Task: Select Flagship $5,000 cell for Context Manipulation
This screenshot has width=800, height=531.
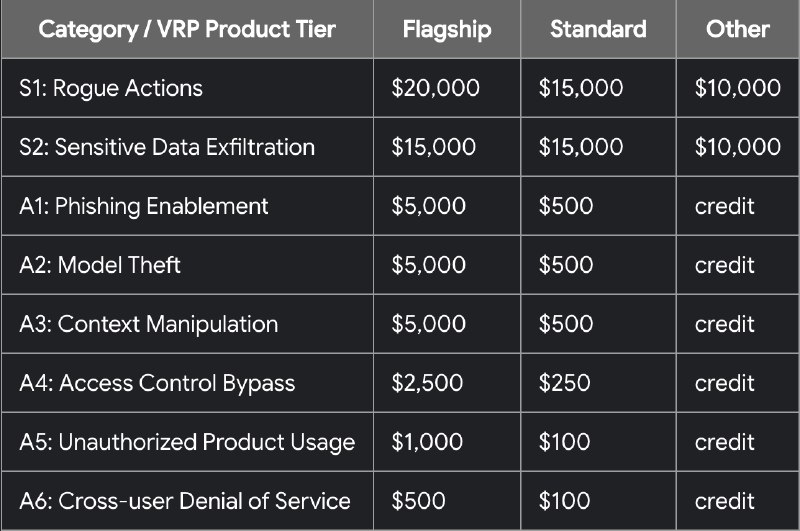Action: click(428, 324)
